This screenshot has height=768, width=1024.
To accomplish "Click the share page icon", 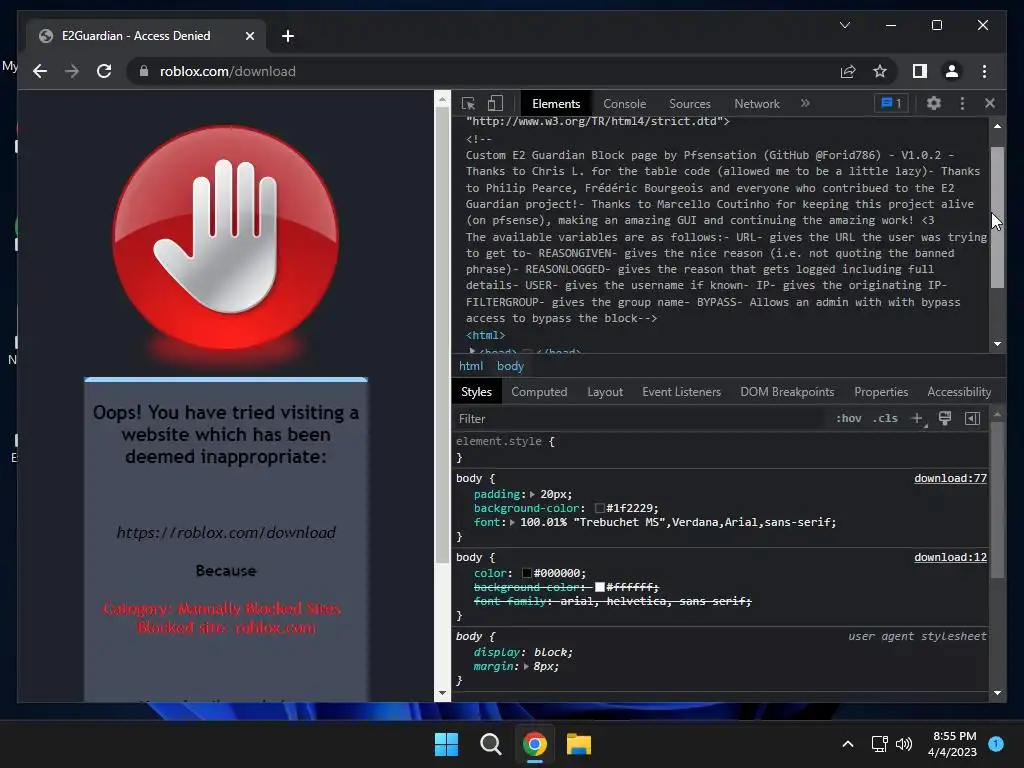I will point(848,71).
